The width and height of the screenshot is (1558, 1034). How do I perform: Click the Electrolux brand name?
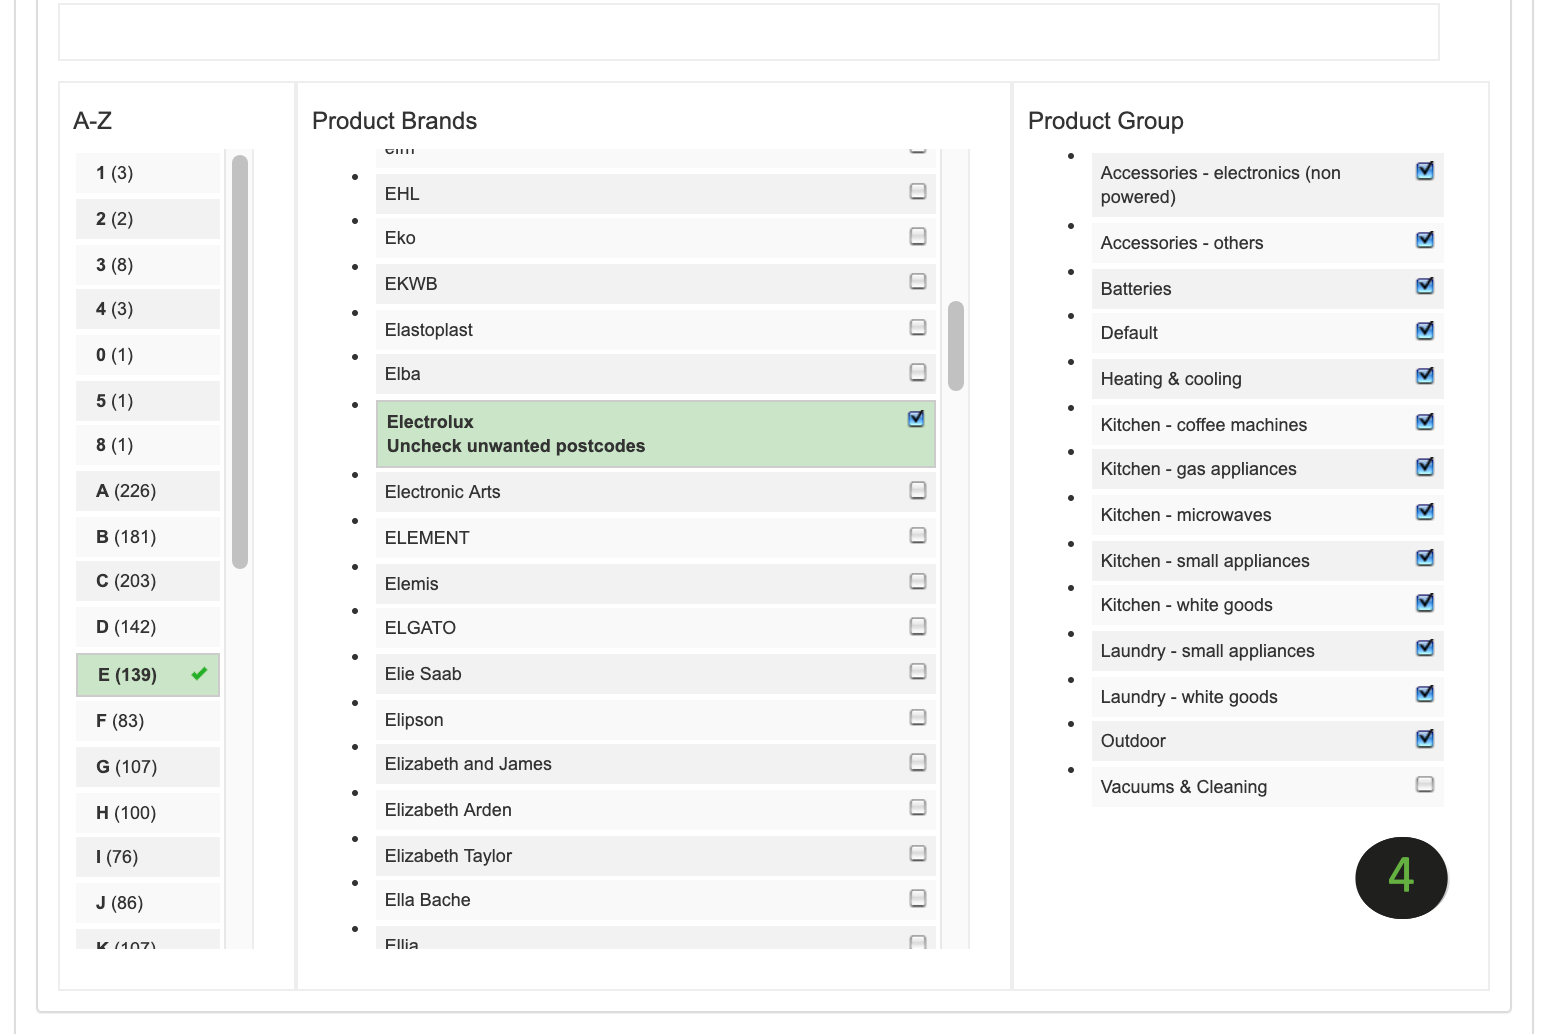[x=430, y=422]
